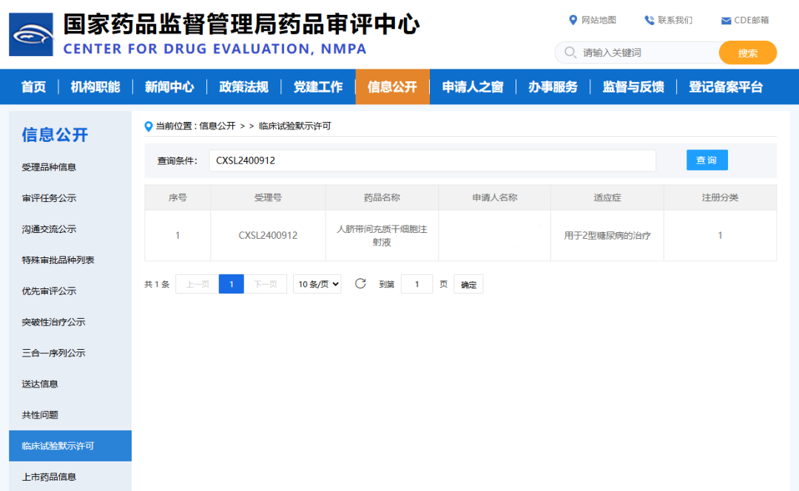This screenshot has width=799, height=491.
Task: Click the page number jump input
Action: [416, 285]
